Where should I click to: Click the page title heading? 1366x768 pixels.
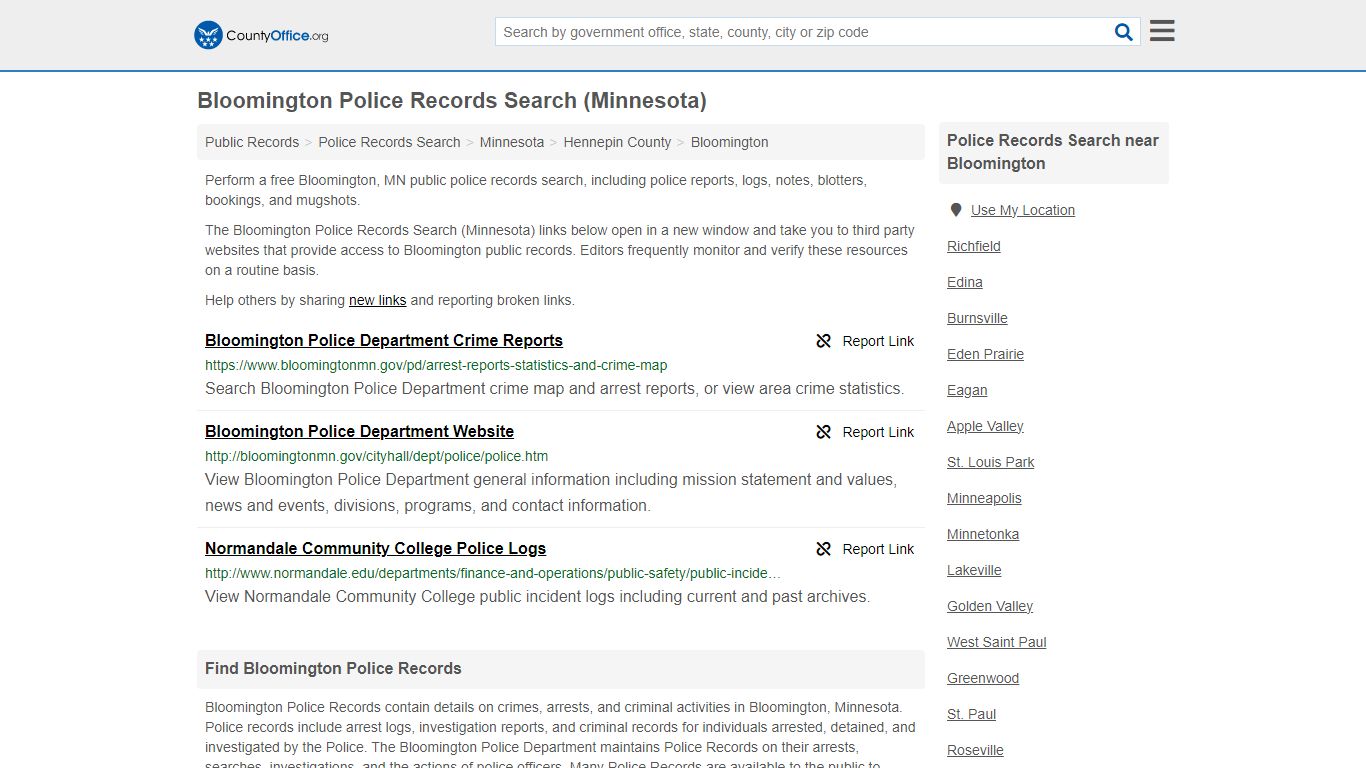(x=452, y=100)
